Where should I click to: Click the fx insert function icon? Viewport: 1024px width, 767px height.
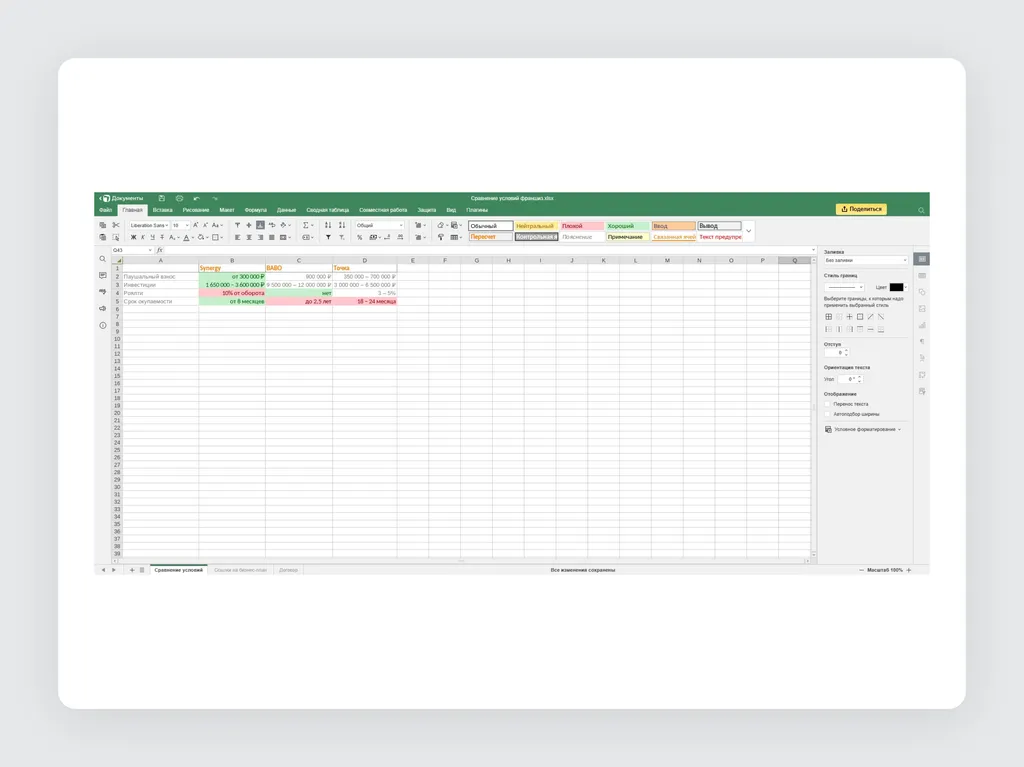(x=159, y=250)
